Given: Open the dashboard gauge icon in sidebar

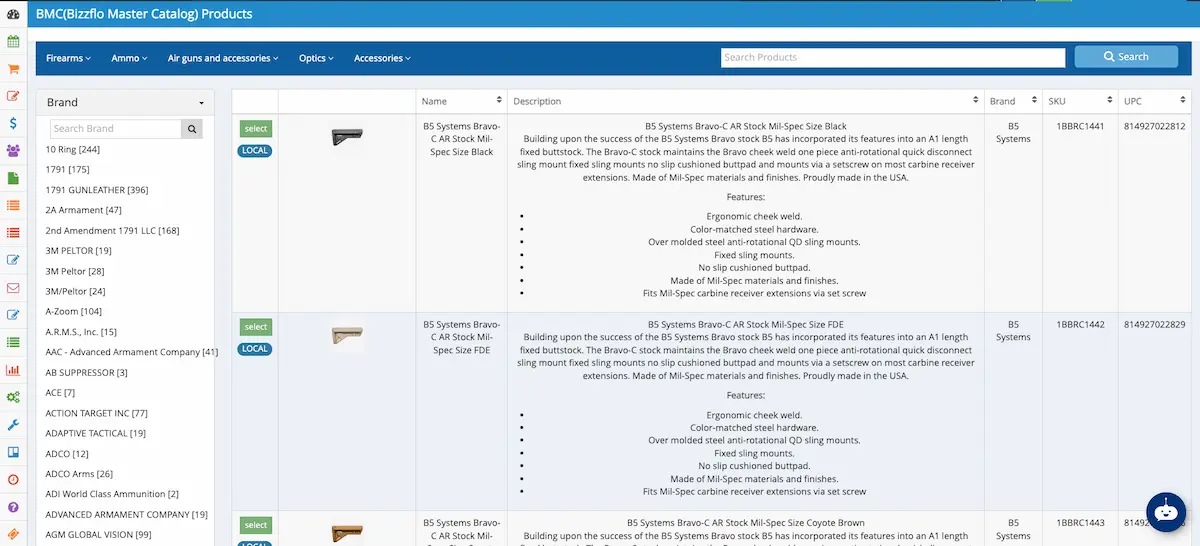Looking at the screenshot, I should click(13, 14).
